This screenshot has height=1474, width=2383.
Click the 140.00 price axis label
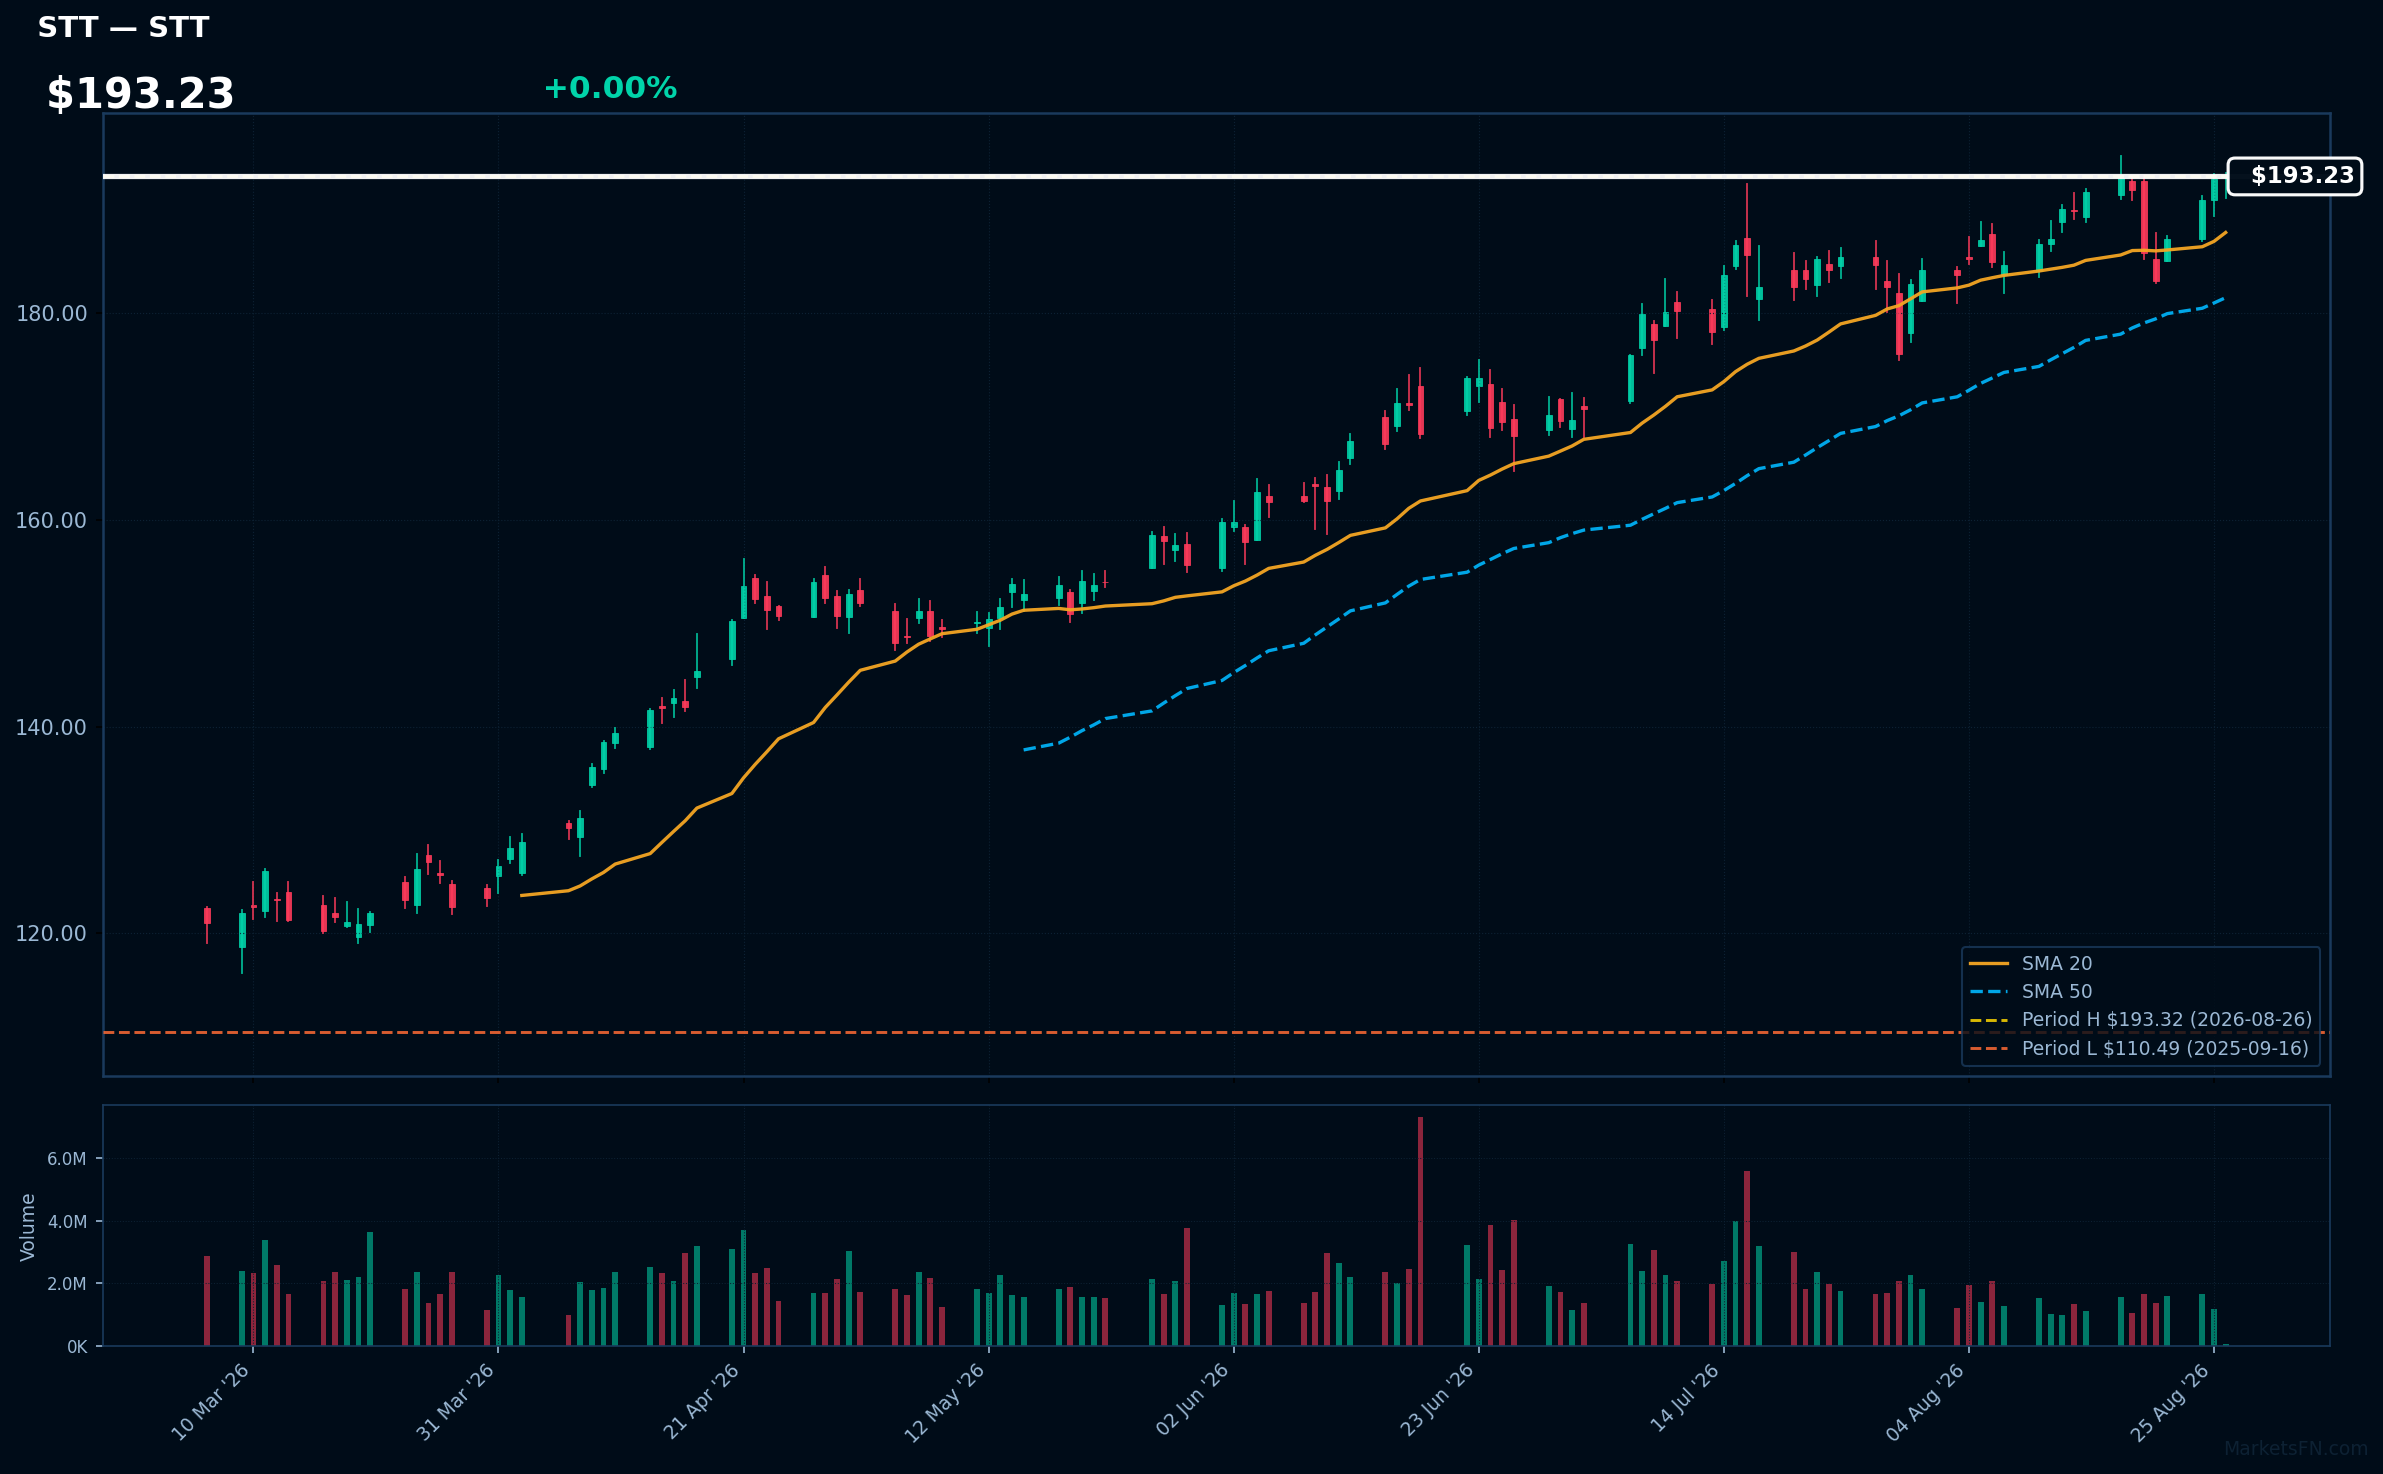pyautogui.click(x=51, y=728)
